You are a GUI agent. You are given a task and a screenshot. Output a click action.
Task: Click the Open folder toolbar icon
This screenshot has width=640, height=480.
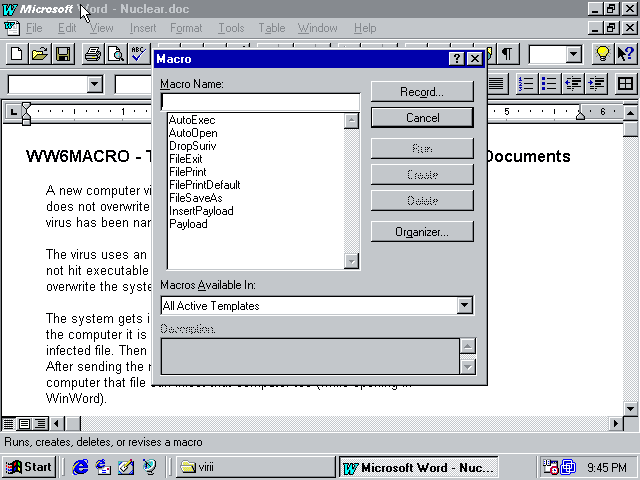point(40,53)
